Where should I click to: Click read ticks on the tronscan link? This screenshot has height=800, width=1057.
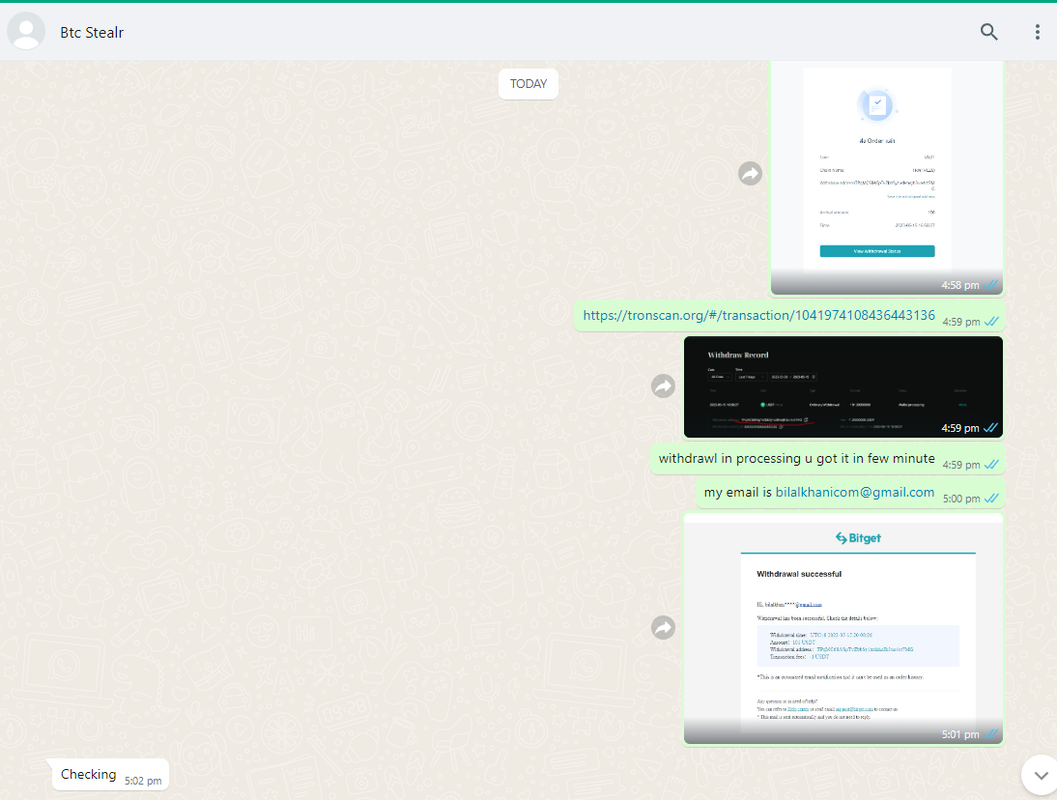click(x=991, y=321)
